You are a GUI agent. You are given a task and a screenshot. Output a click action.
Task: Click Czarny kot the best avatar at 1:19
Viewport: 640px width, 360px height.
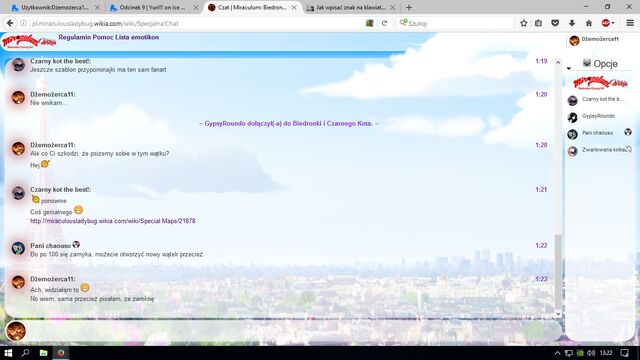tap(18, 64)
